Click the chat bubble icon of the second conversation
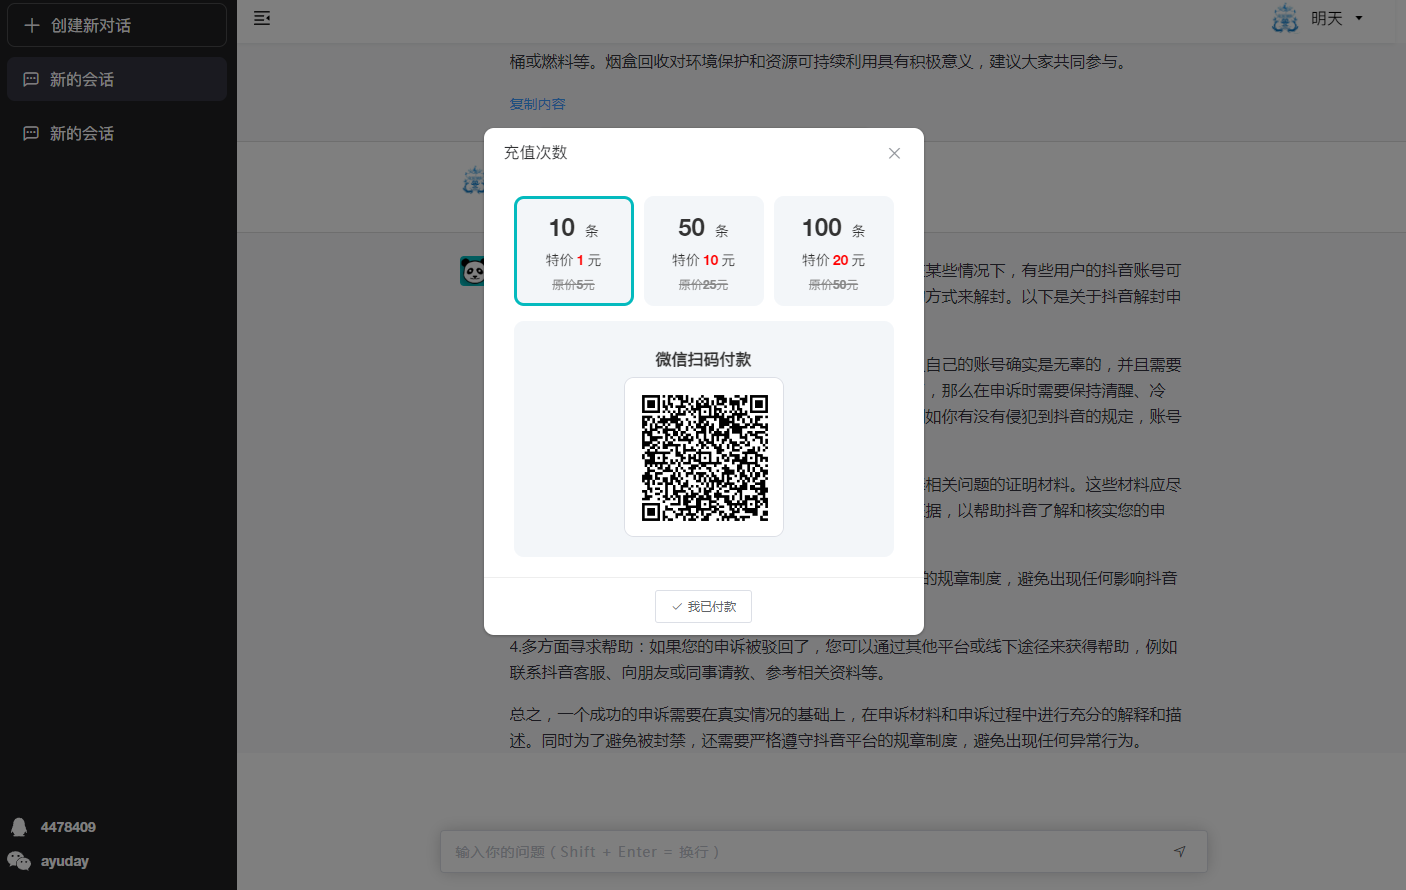 pyautogui.click(x=31, y=133)
